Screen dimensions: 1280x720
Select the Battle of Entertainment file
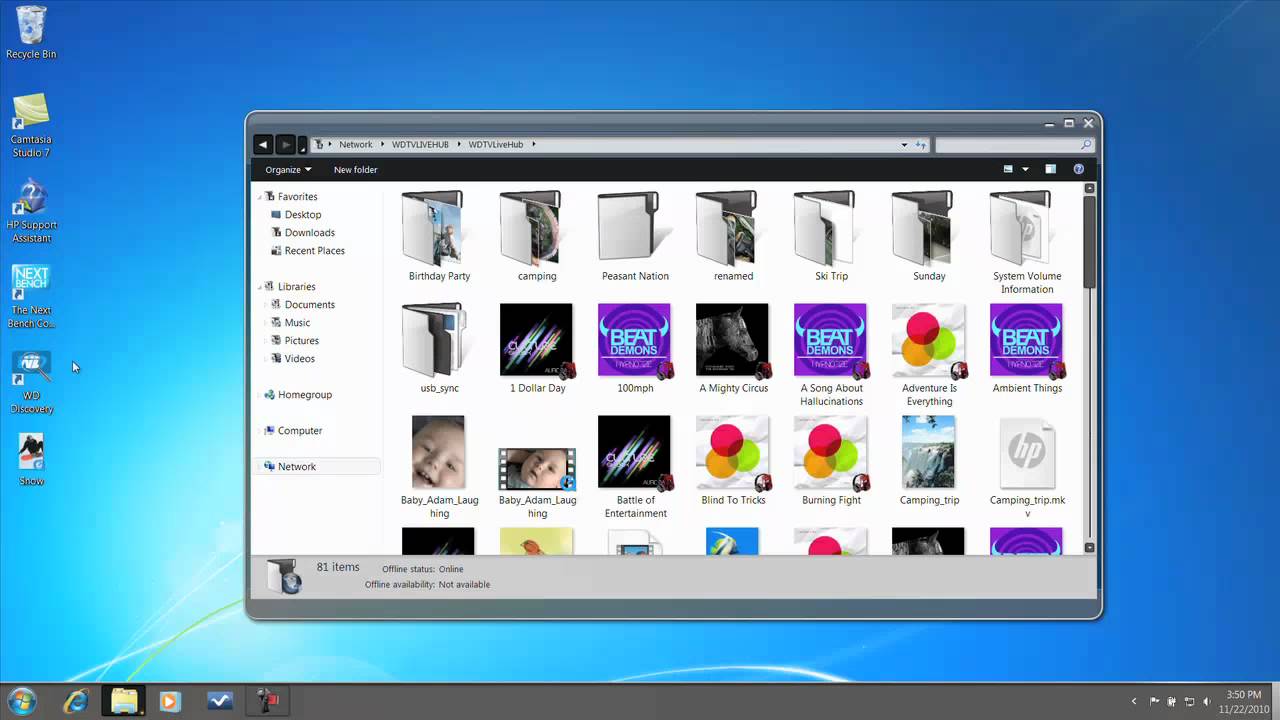click(635, 452)
